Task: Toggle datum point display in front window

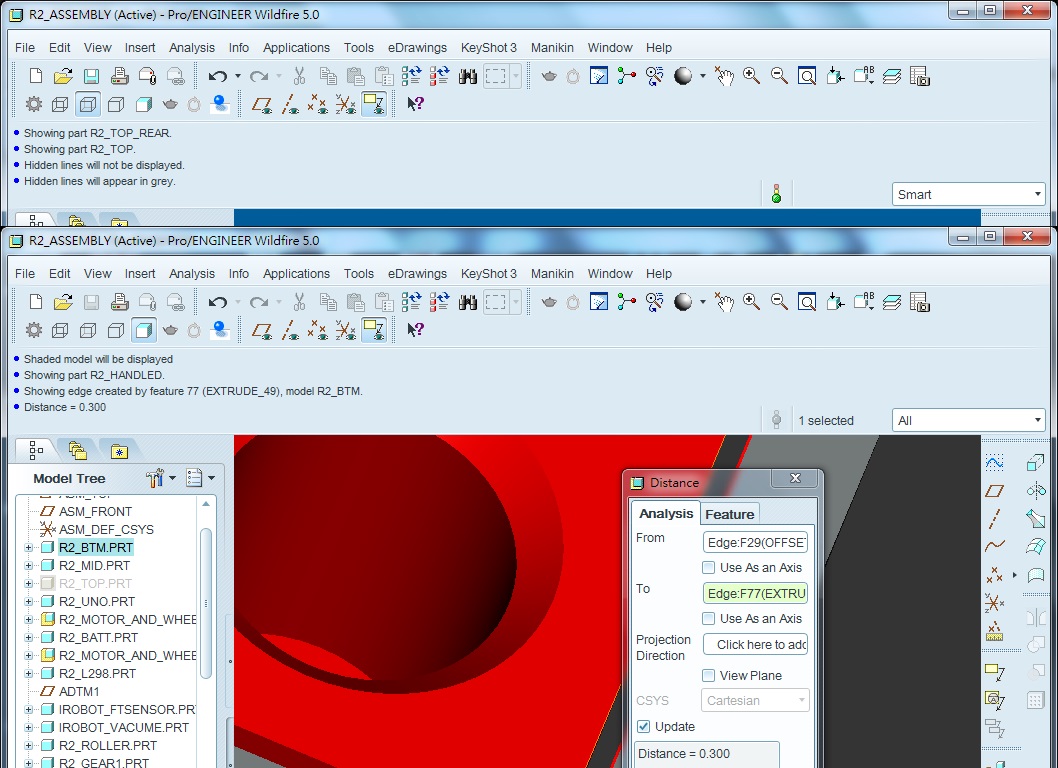Action: pos(318,330)
